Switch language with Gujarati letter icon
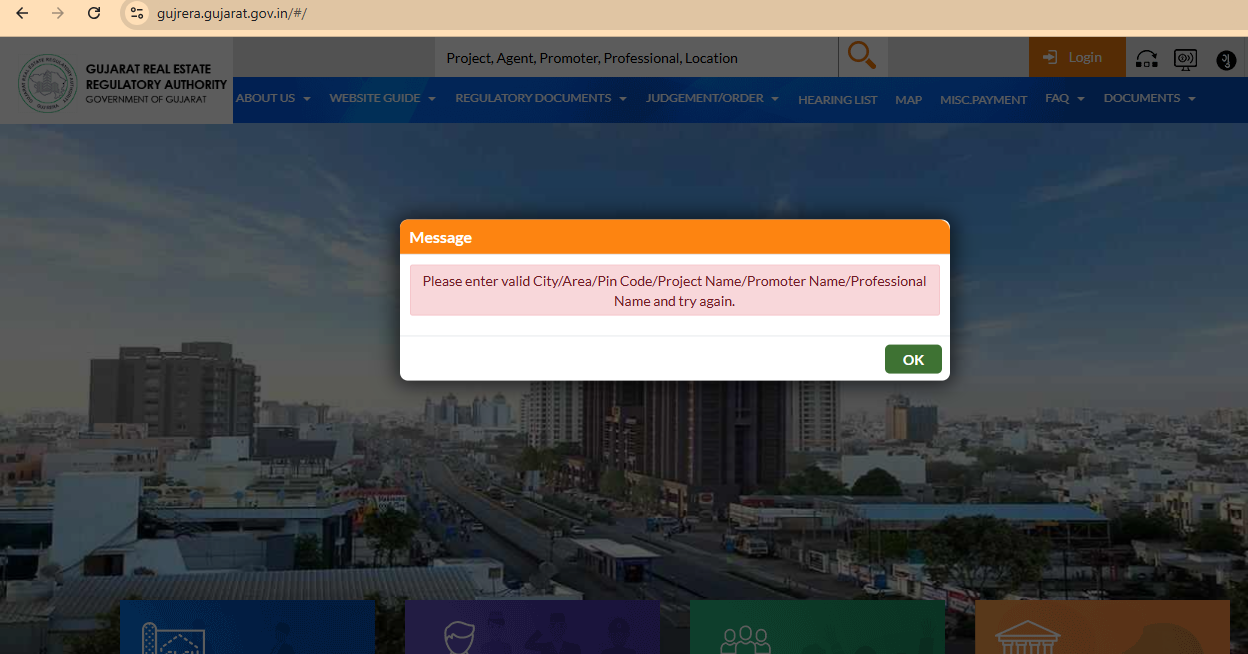Viewport: 1248px width, 654px height. point(1226,60)
